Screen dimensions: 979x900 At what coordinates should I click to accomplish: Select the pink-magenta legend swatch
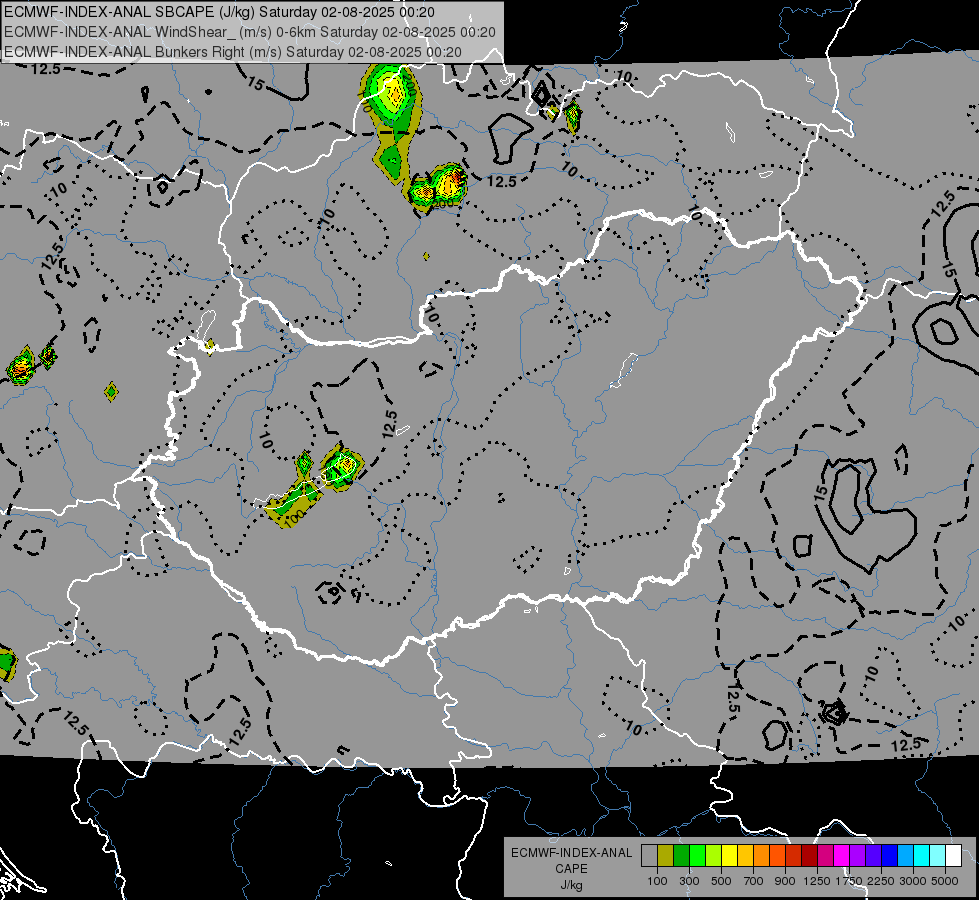point(825,855)
